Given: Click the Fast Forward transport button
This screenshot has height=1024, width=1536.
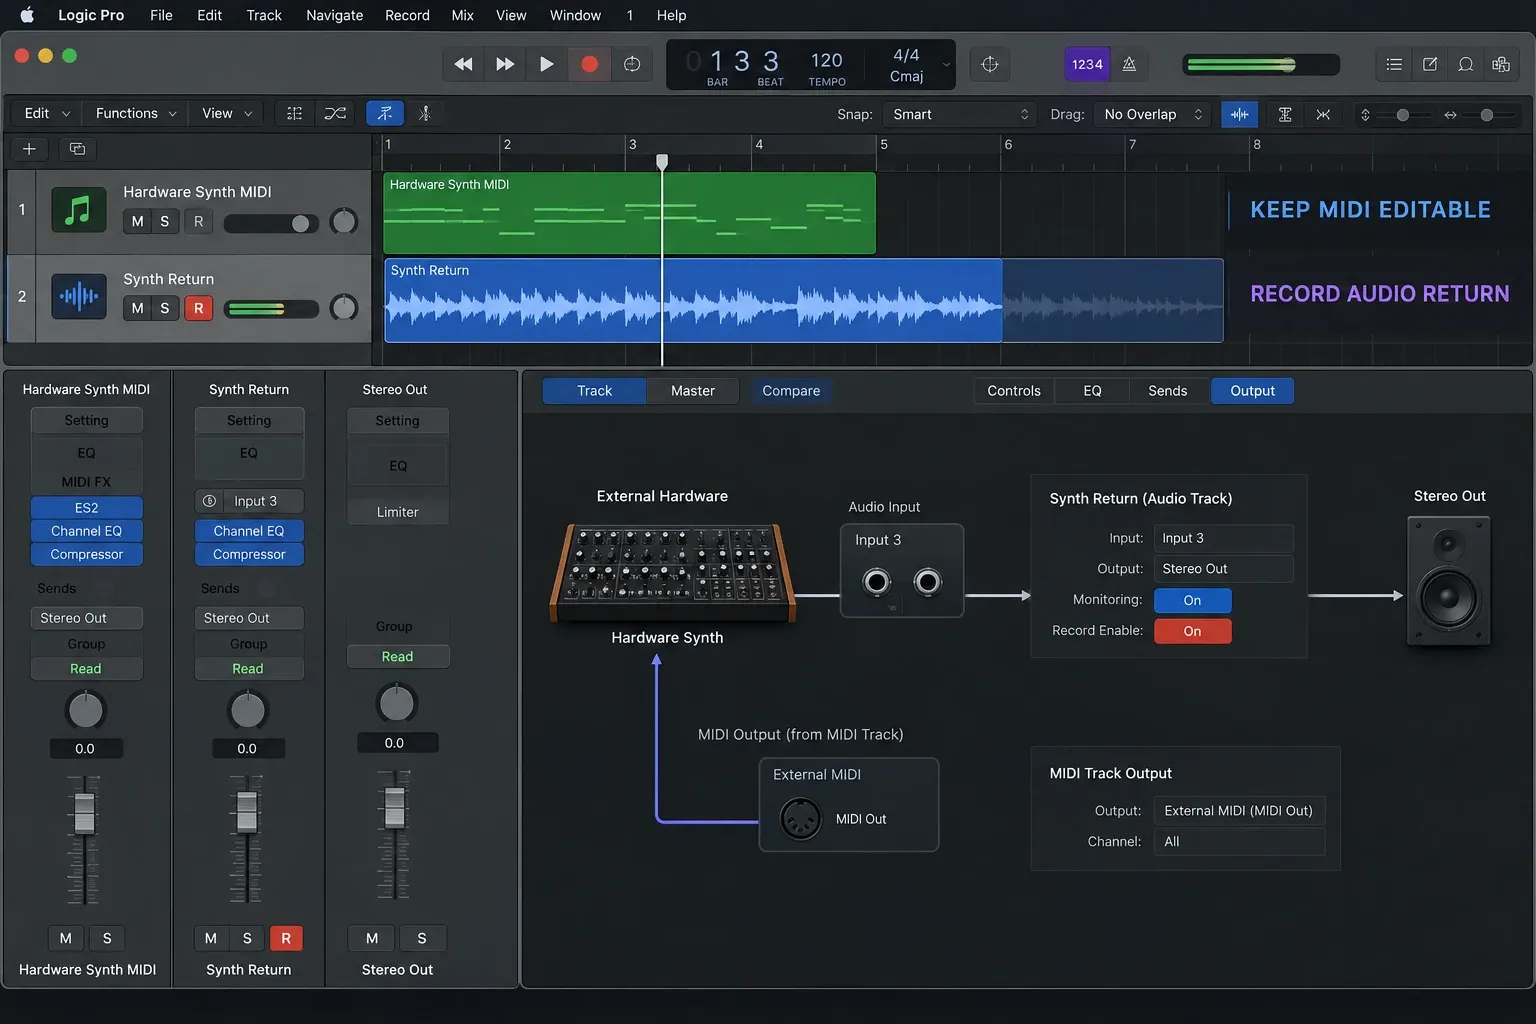Looking at the screenshot, I should click(505, 64).
